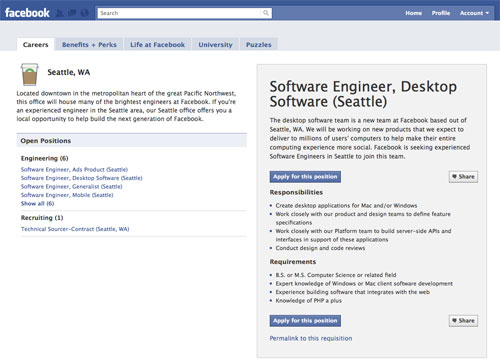Select the Careers tab

pos(35,45)
